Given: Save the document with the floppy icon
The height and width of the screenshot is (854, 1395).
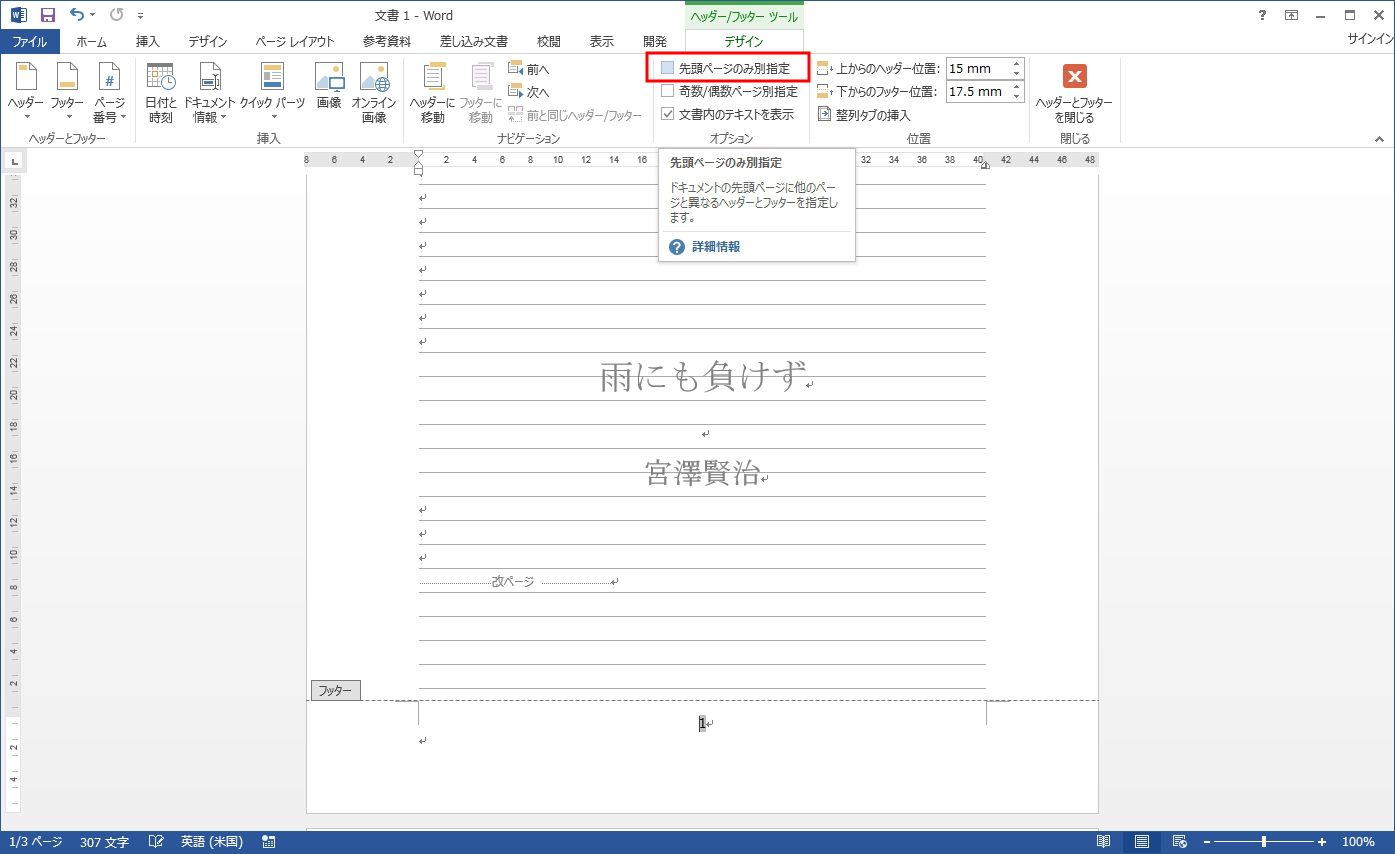Looking at the screenshot, I should point(47,15).
